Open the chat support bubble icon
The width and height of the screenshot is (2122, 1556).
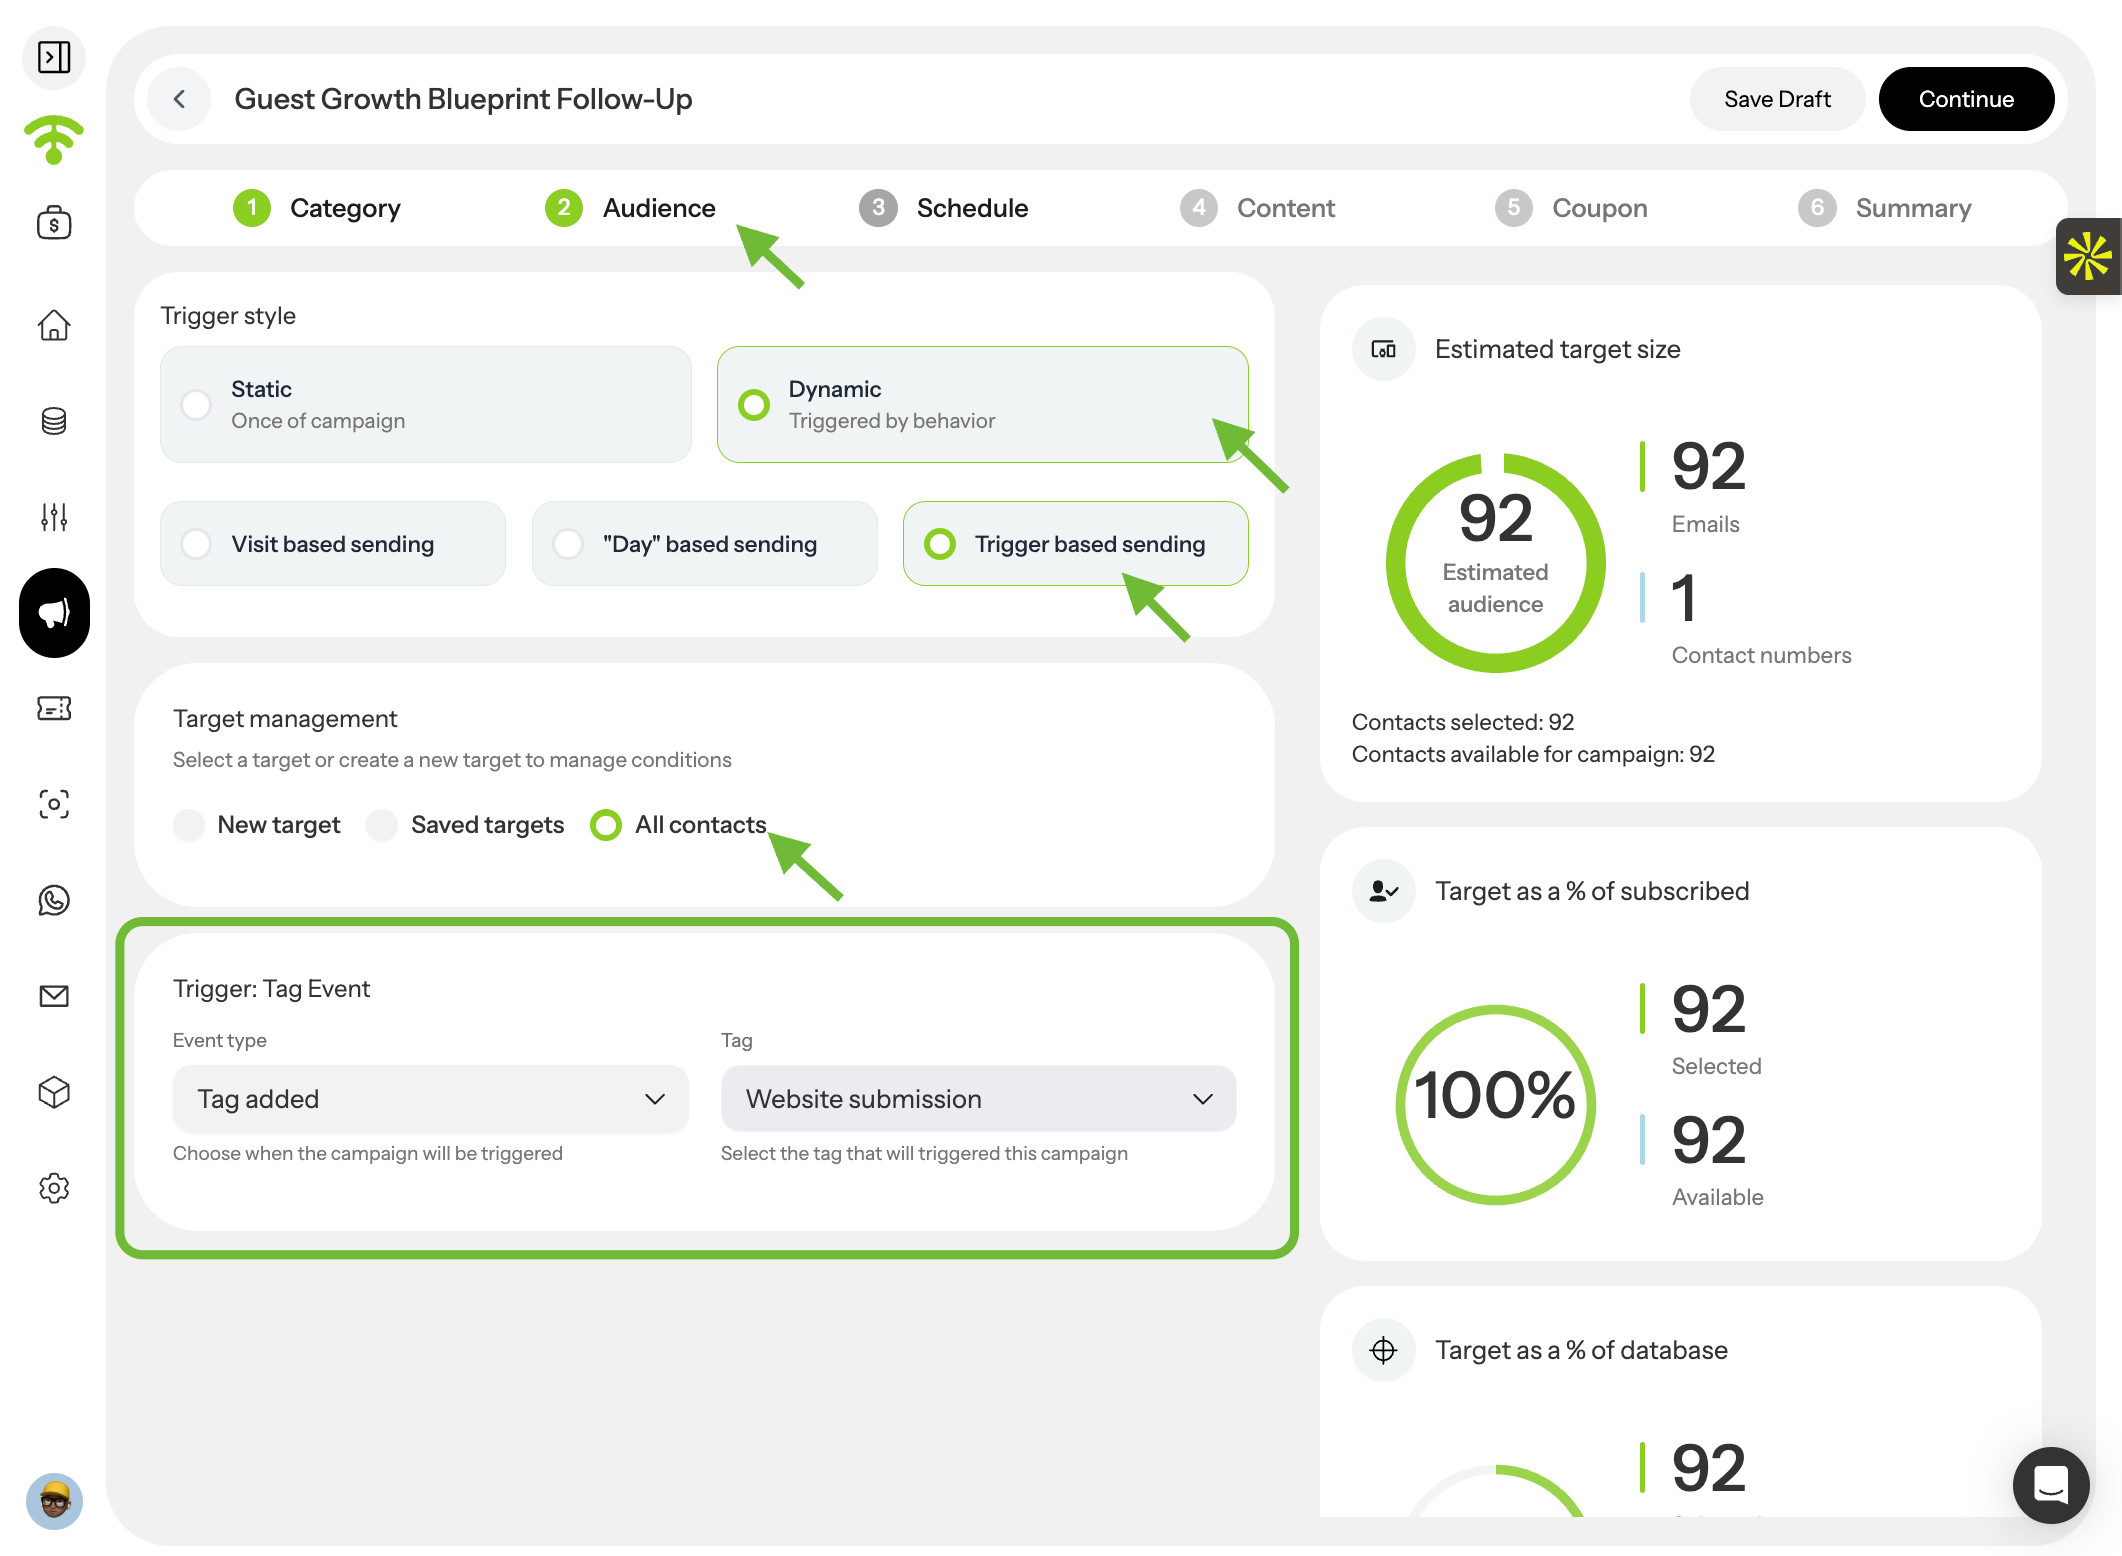click(x=2051, y=1485)
